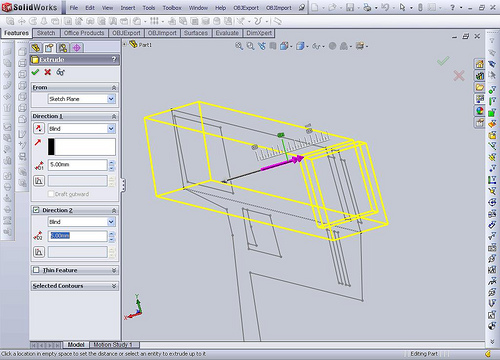
Task: Click the Direction of Extrusion selection box
Action: tap(82, 147)
